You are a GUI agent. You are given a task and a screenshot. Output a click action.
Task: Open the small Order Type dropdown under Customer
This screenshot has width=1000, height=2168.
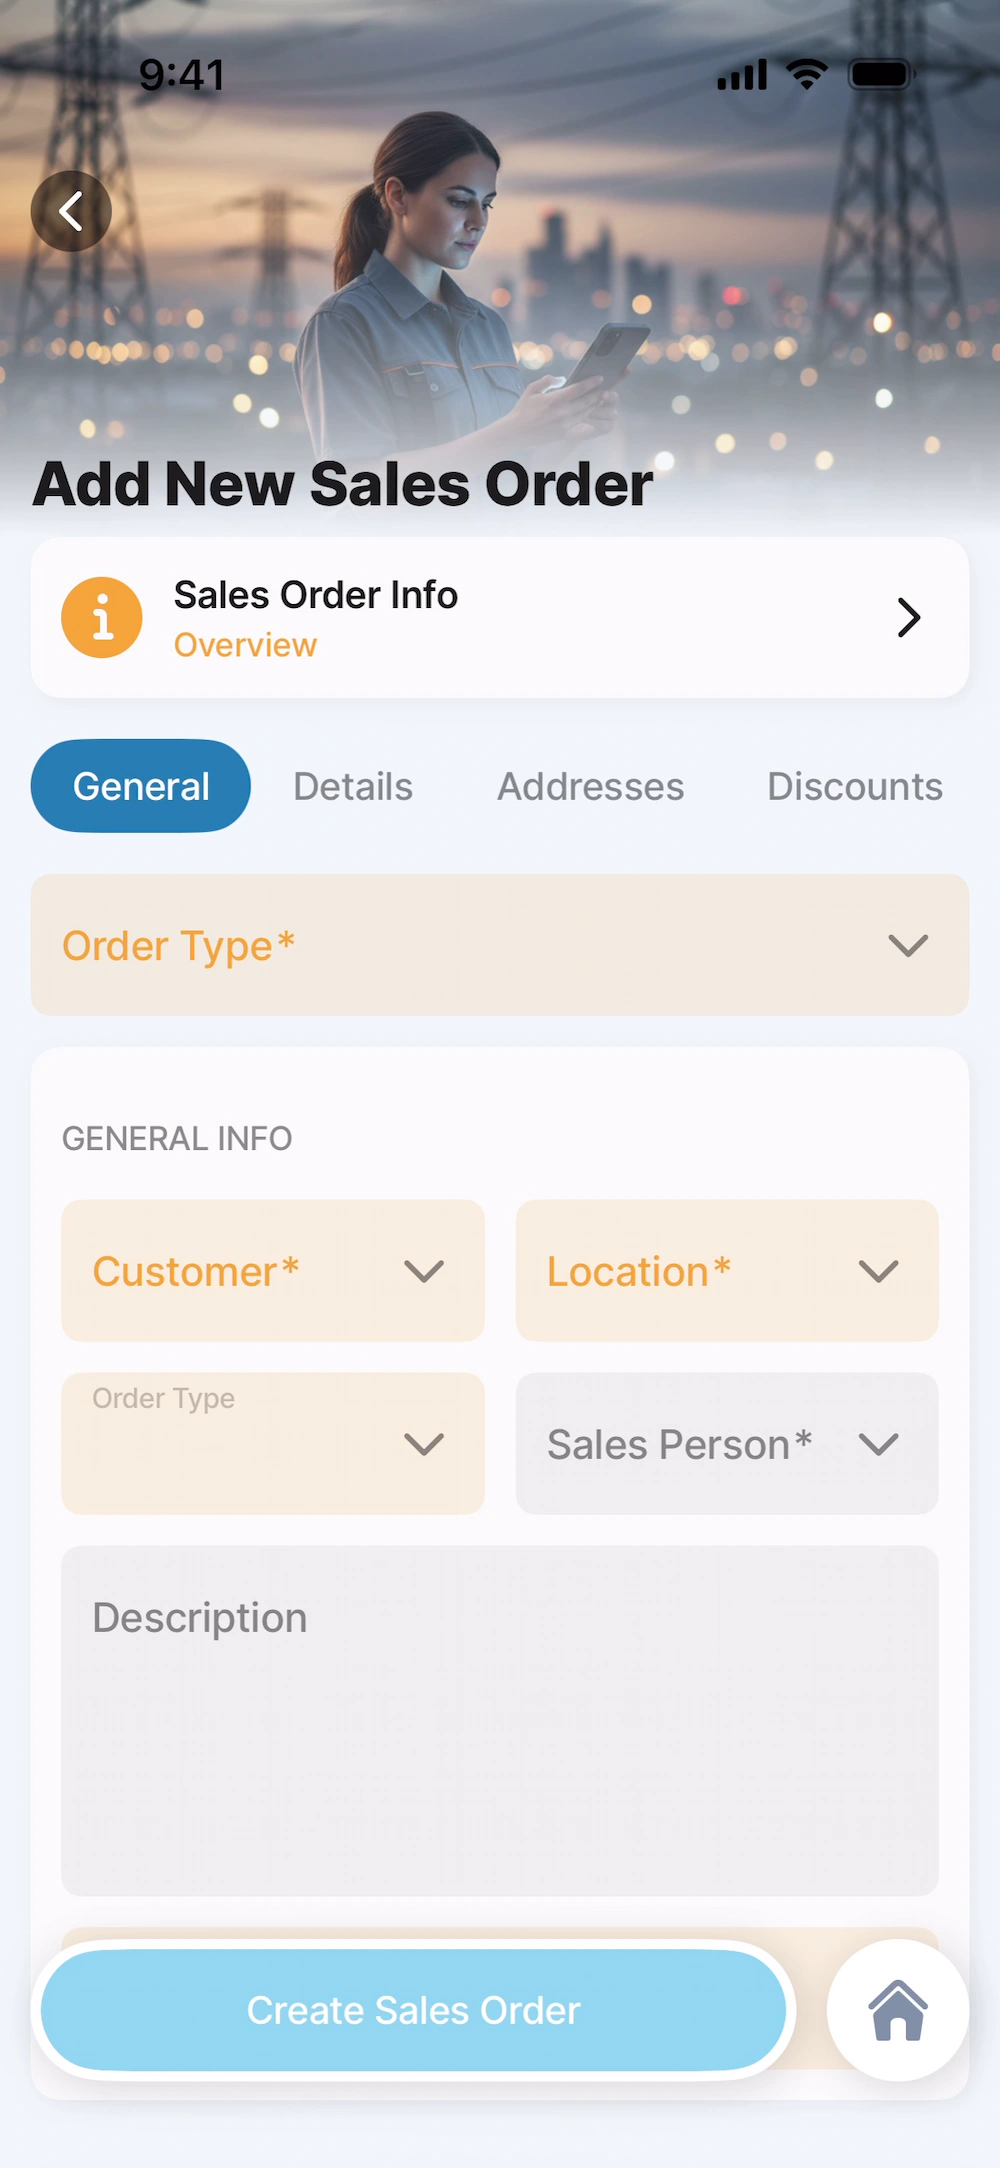[x=273, y=1444]
